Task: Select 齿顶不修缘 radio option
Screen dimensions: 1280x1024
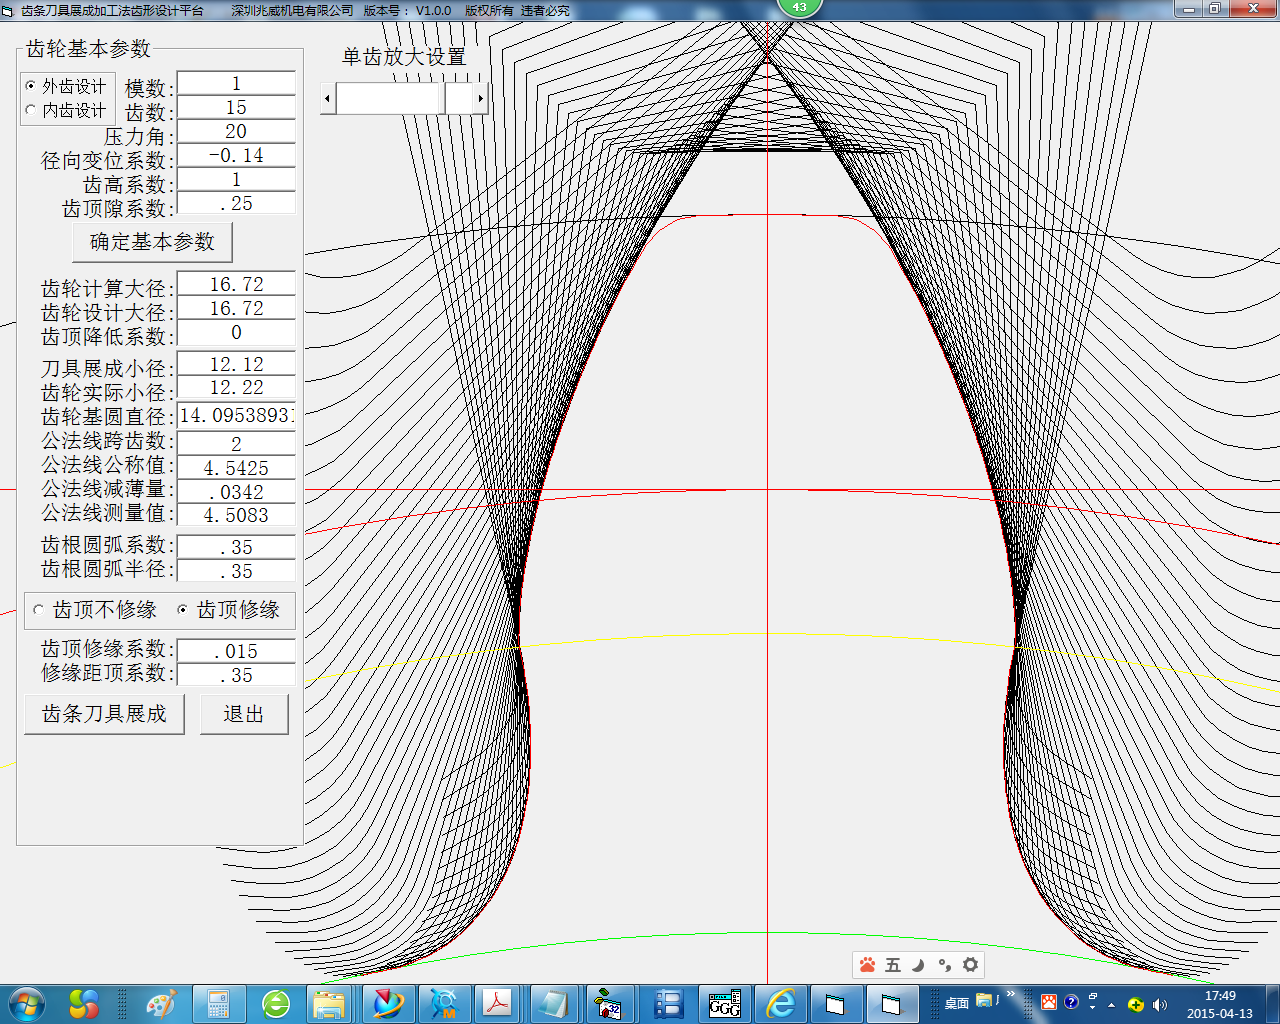Action: coord(95,609)
